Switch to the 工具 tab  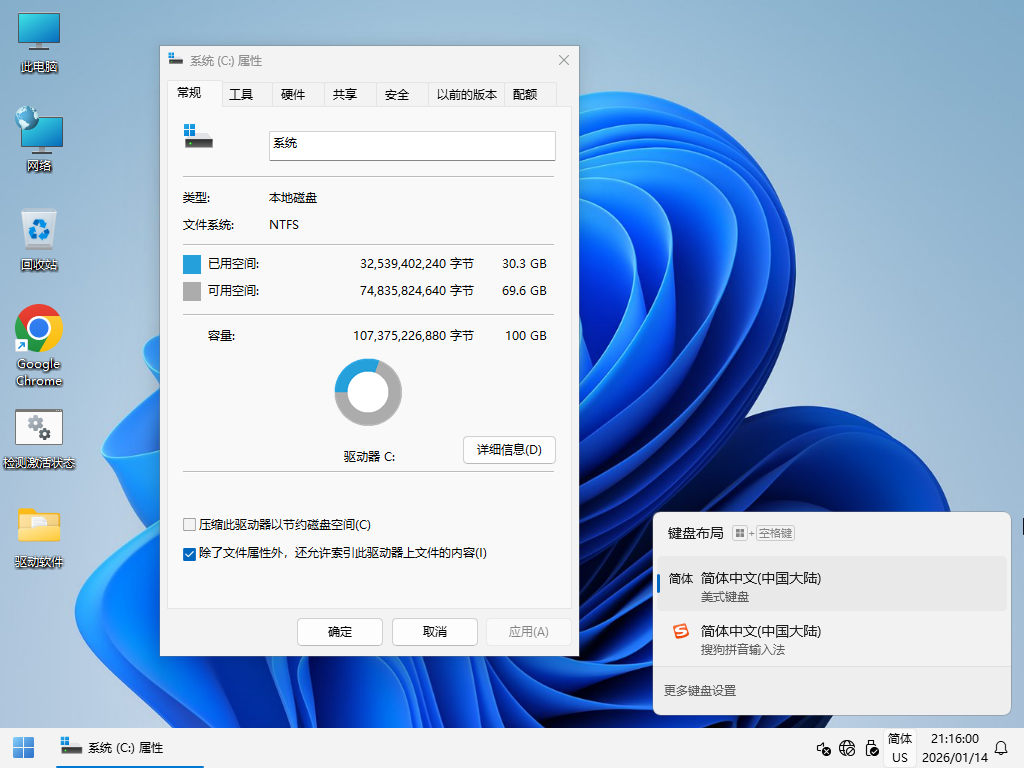(241, 94)
